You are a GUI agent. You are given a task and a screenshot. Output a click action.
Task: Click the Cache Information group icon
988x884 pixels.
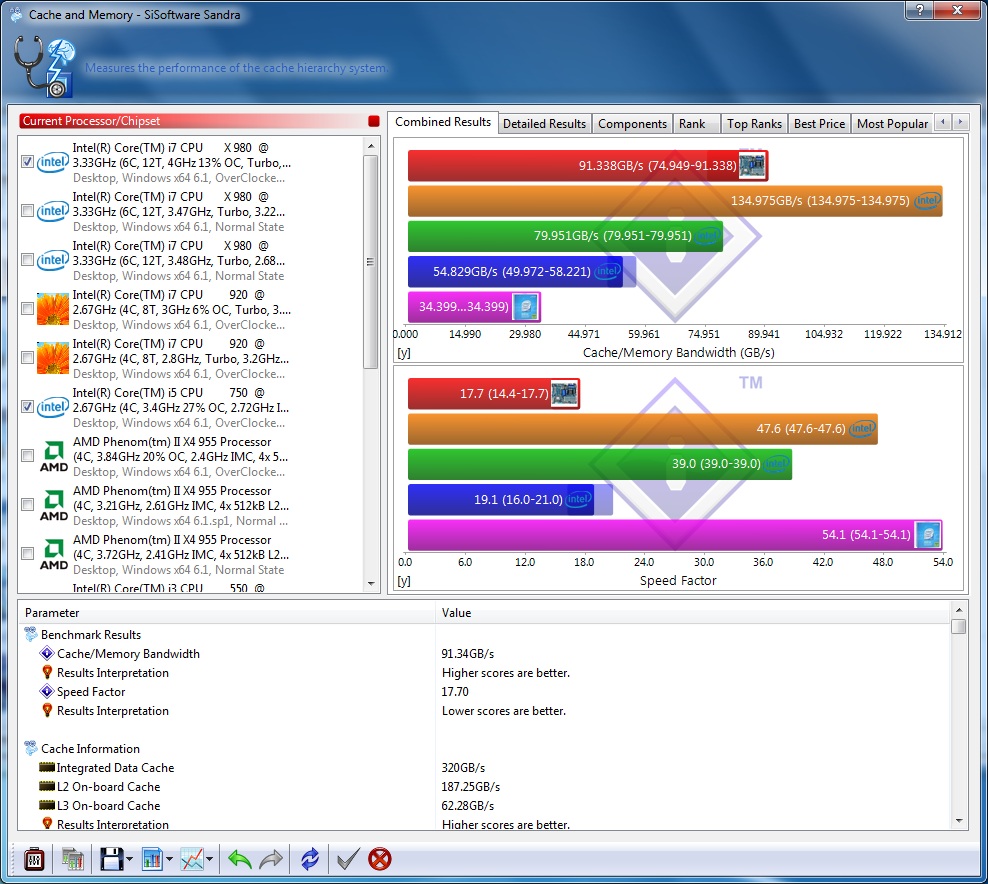click(x=30, y=748)
